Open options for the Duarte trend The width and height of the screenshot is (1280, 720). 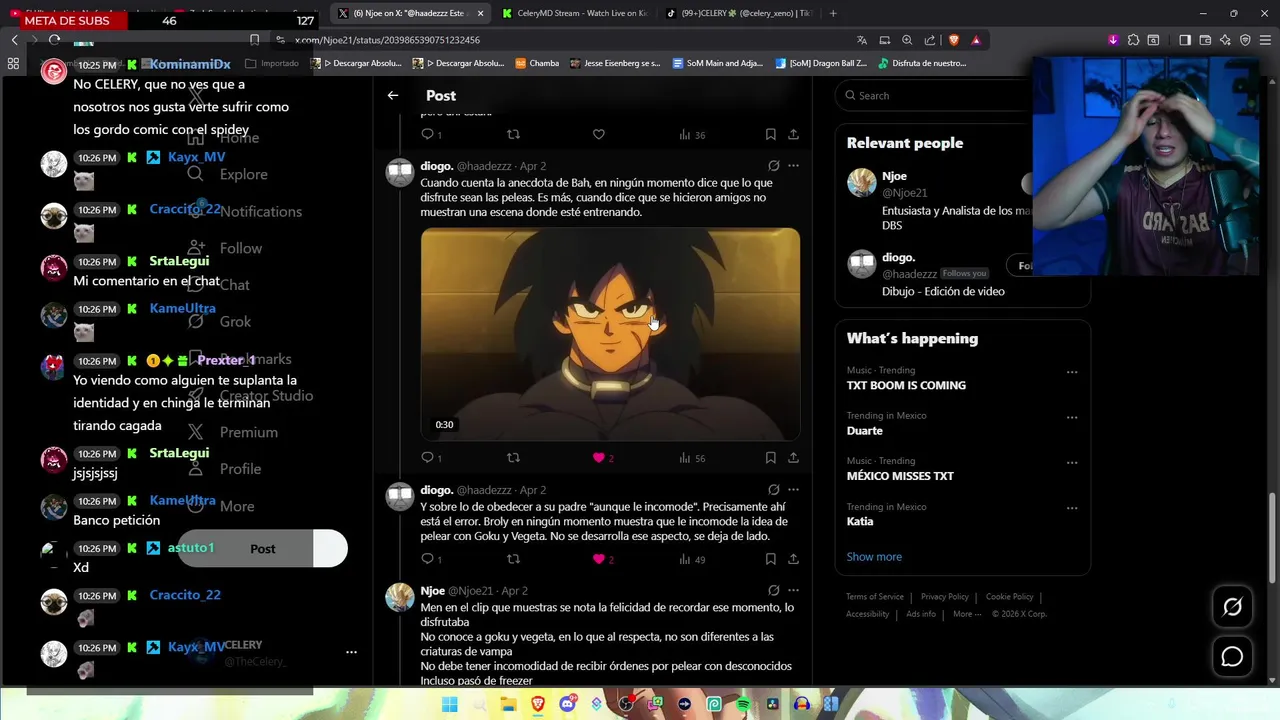pos(1072,417)
